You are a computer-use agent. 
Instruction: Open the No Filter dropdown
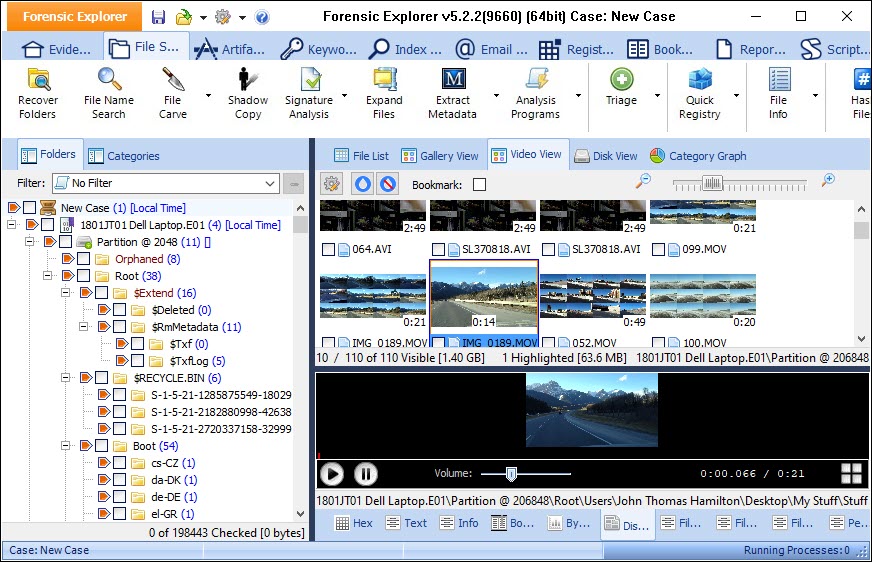pos(270,184)
